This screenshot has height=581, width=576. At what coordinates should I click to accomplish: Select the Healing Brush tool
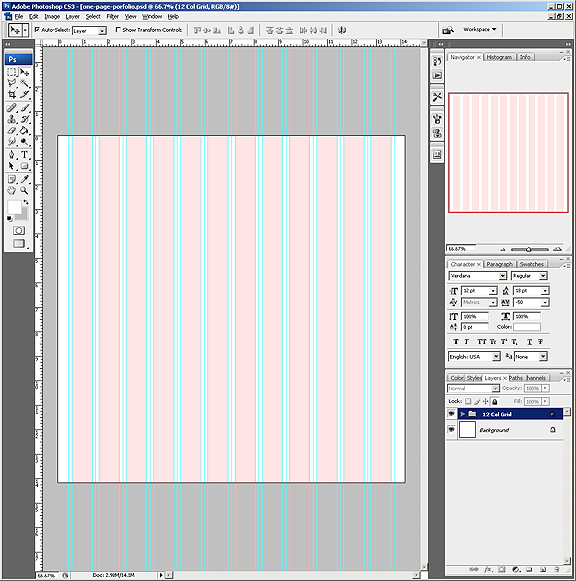point(11,108)
